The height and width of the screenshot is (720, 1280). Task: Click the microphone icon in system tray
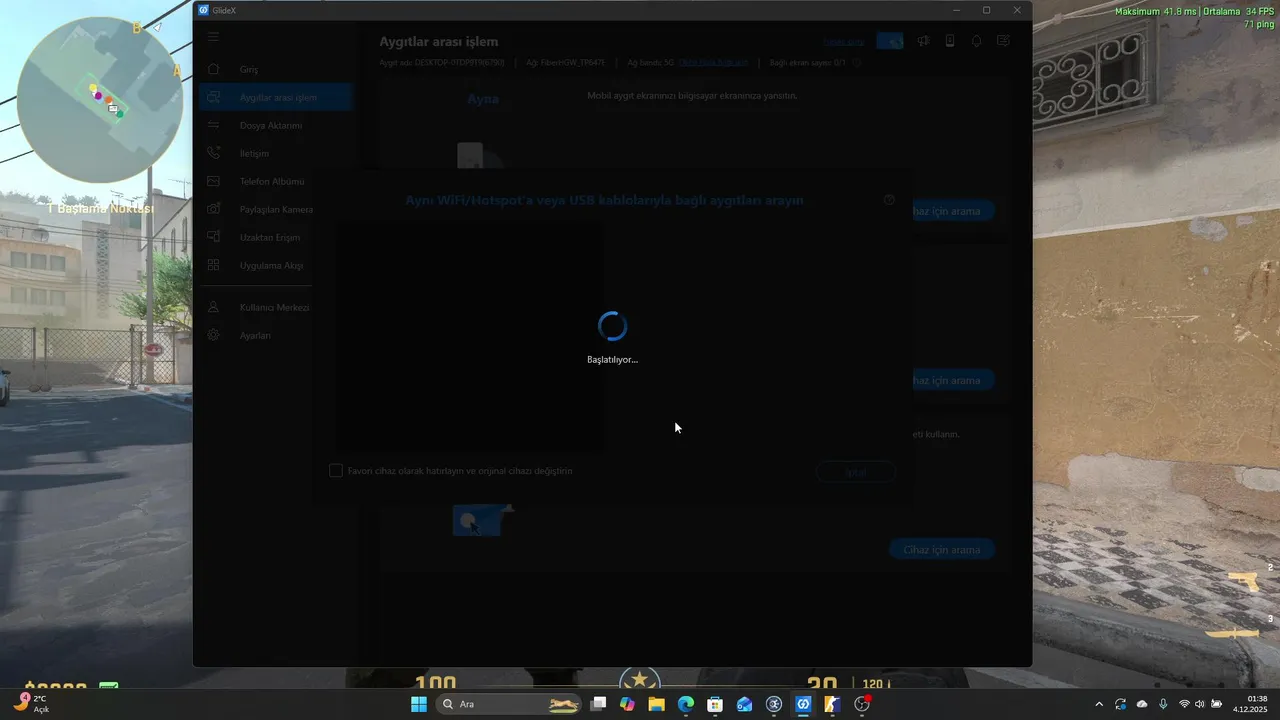coord(1162,704)
